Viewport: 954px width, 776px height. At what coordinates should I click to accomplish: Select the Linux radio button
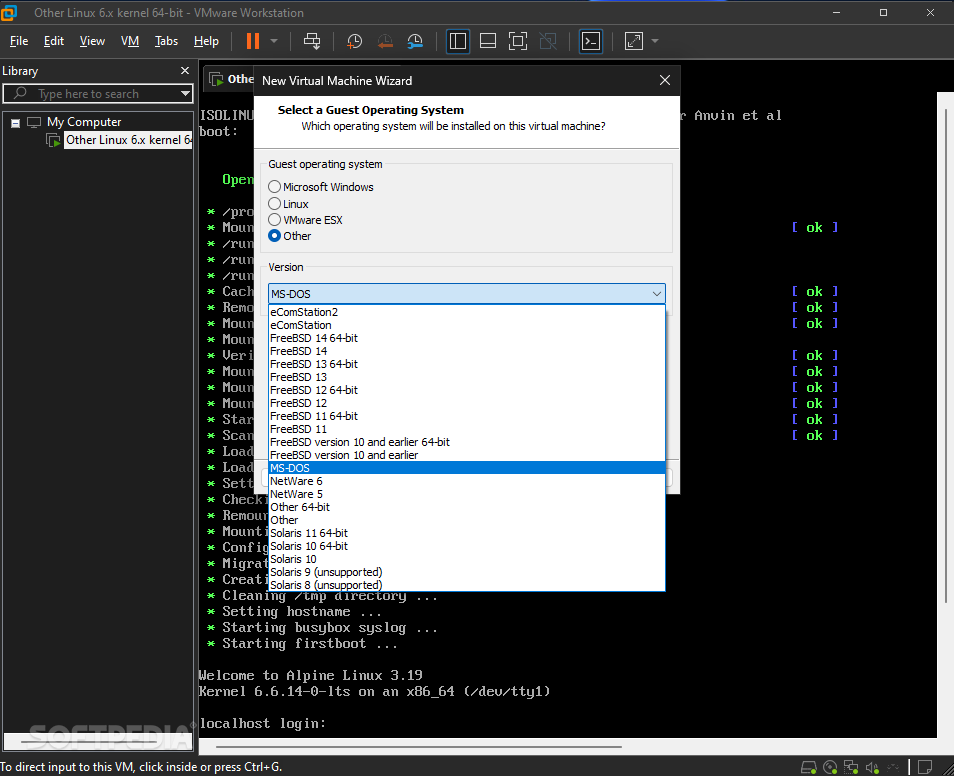[274, 203]
